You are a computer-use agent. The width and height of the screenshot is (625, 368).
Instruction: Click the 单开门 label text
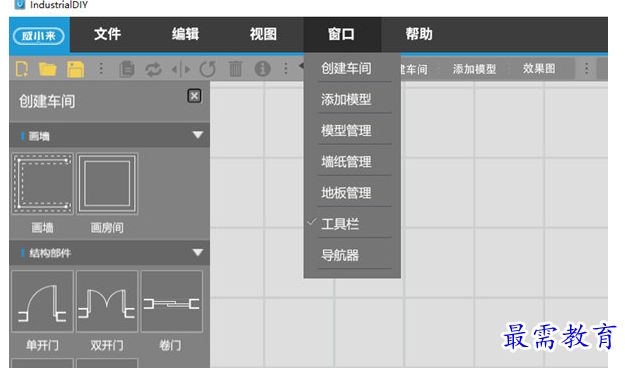pyautogui.click(x=42, y=345)
